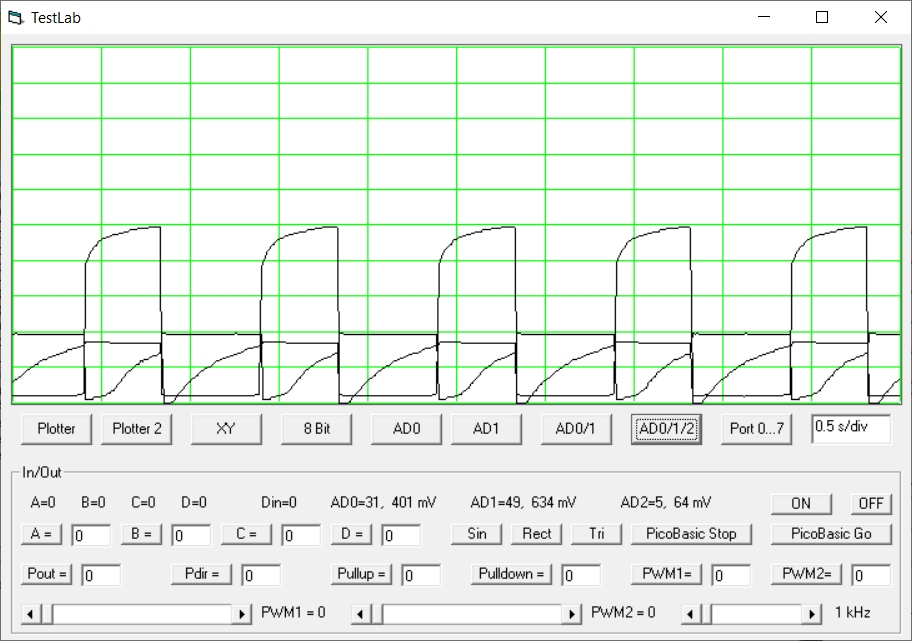Increase frequency with 1 kHz right arrow
This screenshot has height=641, width=912.
click(813, 613)
